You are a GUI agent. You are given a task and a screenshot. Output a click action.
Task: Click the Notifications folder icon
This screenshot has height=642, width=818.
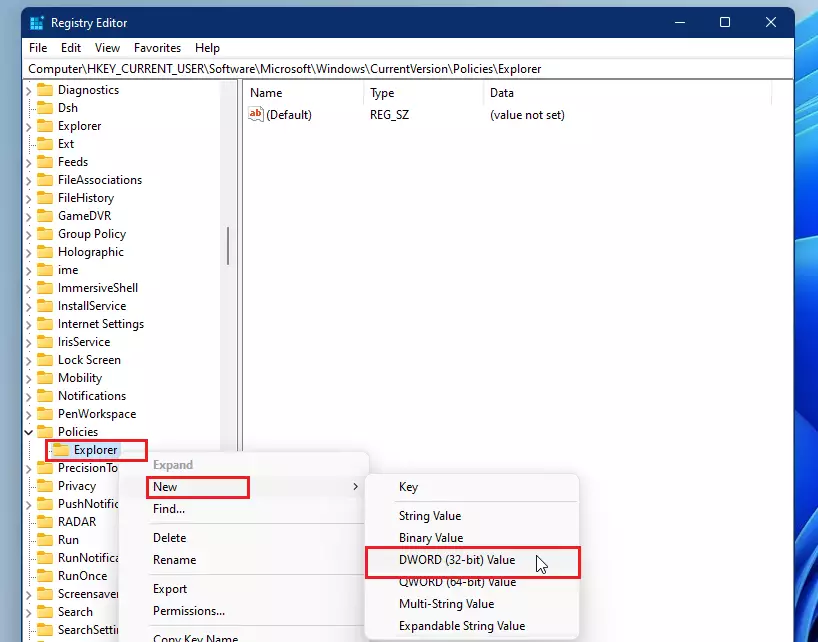45,396
